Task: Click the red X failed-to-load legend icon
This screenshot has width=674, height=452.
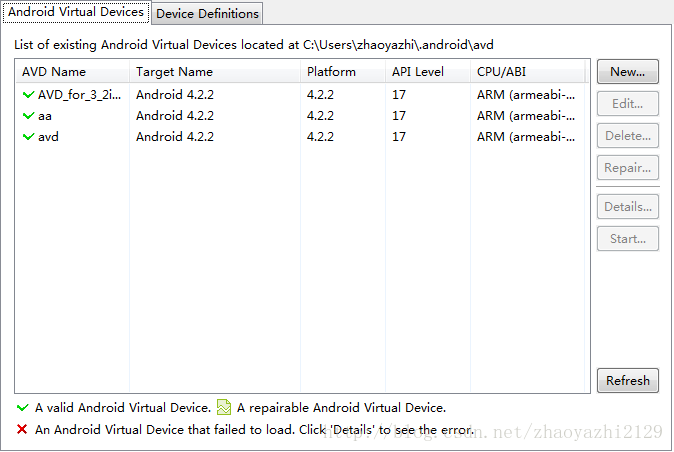Action: tap(22, 429)
